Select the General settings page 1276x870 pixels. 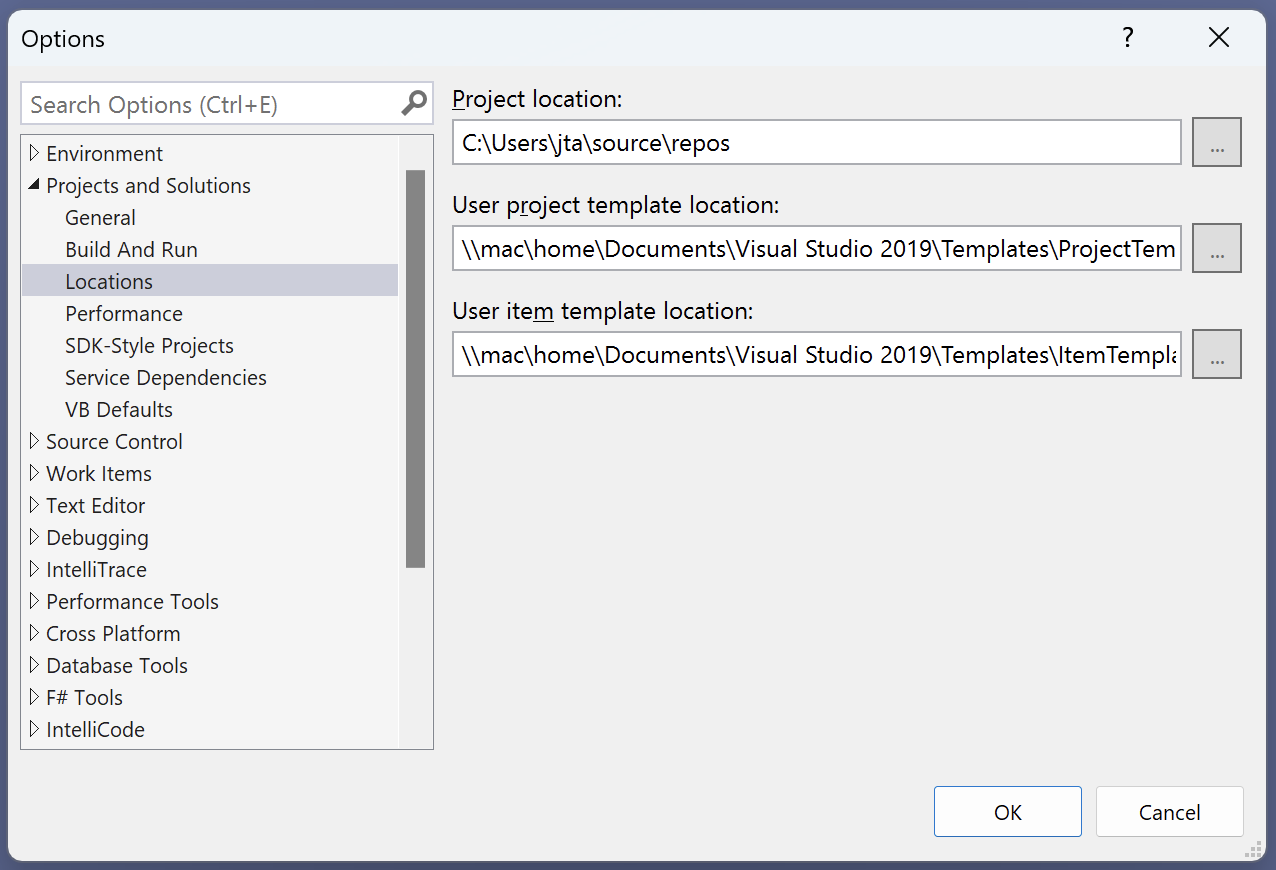pyautogui.click(x=100, y=217)
